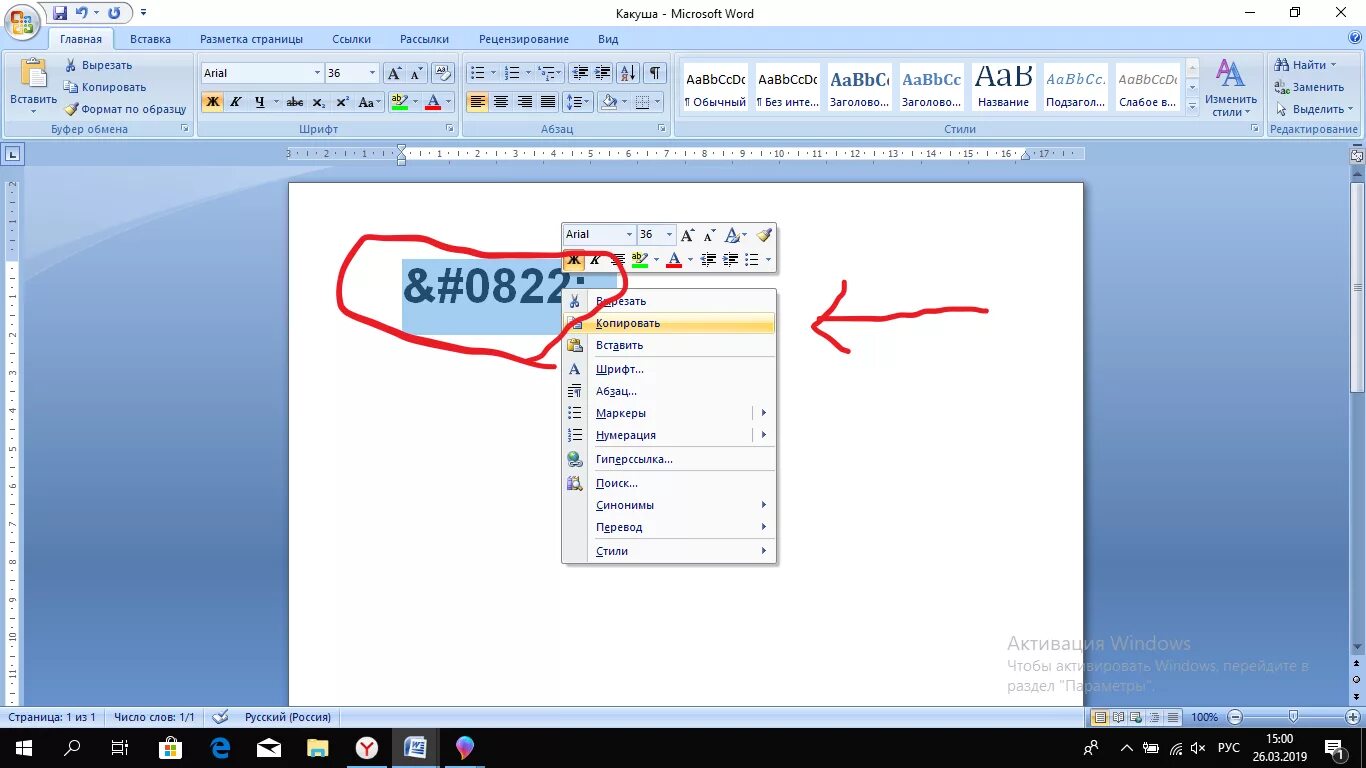Justify text in the ribbon

coord(547,102)
